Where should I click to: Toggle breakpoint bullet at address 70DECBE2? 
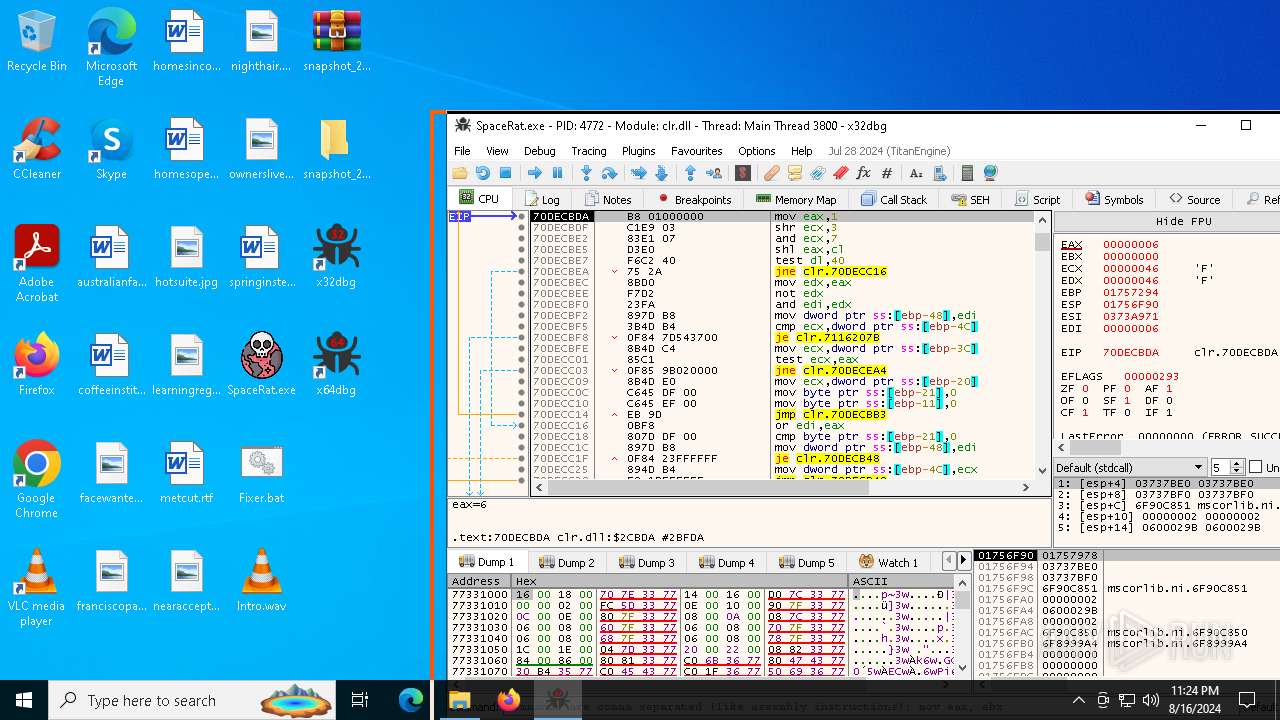pyautogui.click(x=521, y=239)
